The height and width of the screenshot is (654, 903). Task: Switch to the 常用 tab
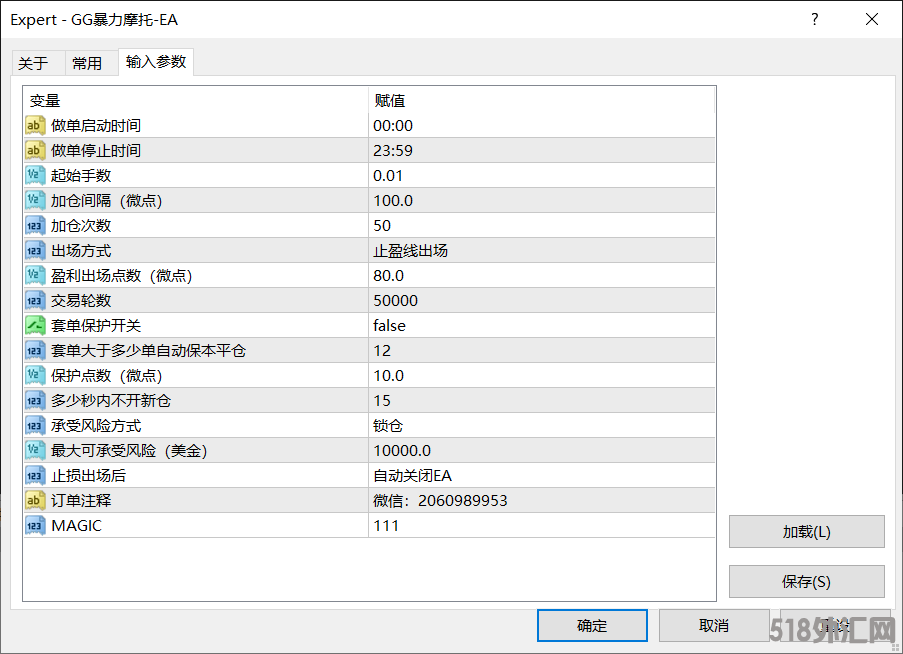point(87,63)
